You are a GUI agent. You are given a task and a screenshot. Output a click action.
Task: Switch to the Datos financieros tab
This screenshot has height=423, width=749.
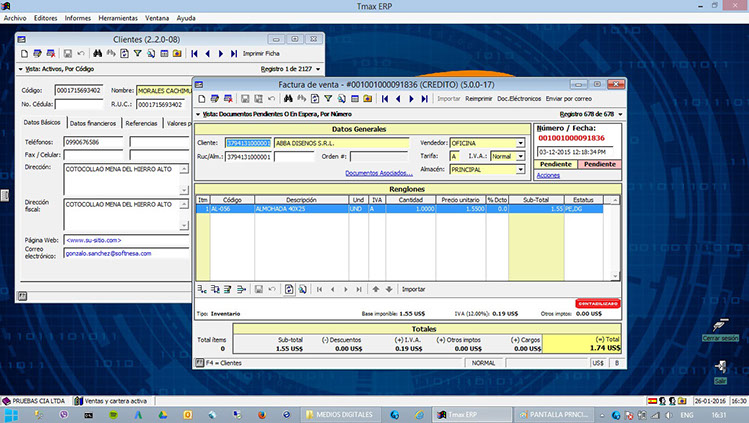click(93, 123)
